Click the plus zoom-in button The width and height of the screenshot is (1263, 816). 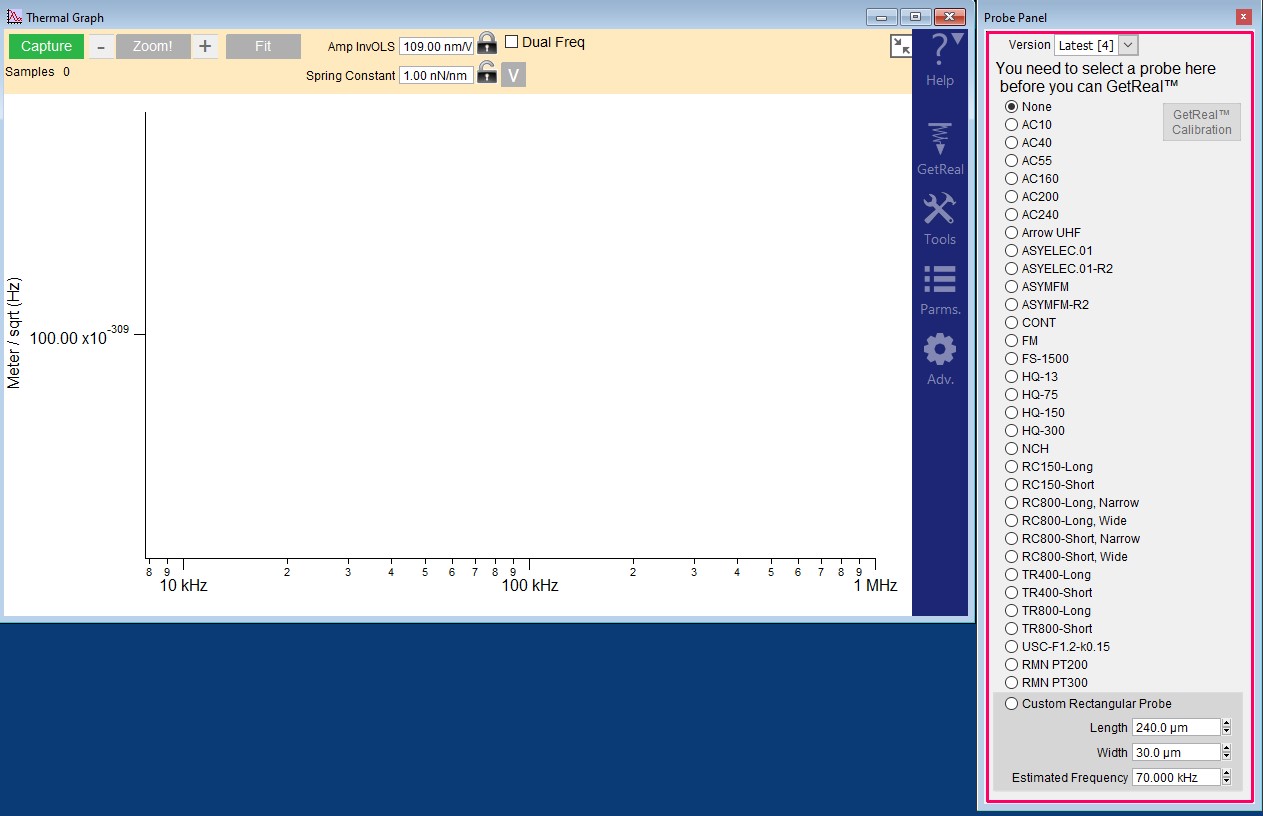click(x=205, y=46)
